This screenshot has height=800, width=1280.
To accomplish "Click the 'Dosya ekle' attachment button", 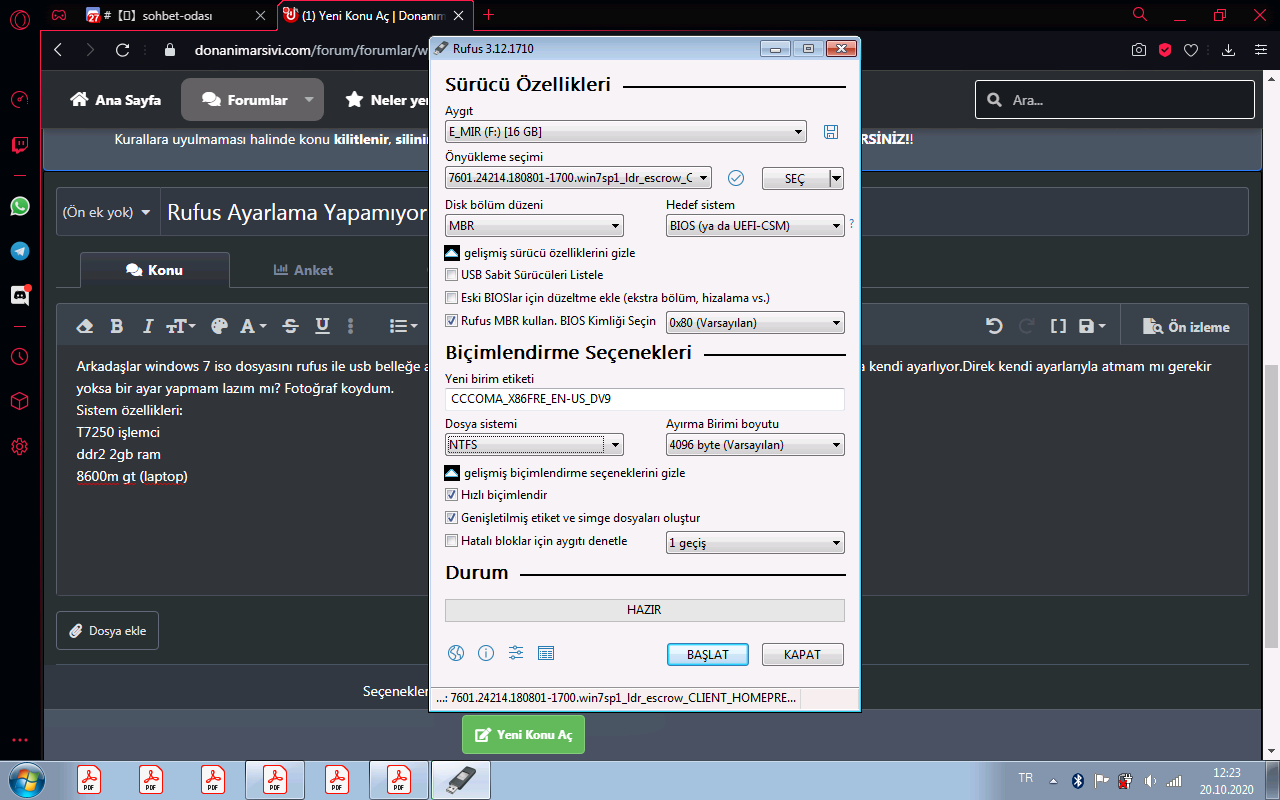I will point(108,631).
